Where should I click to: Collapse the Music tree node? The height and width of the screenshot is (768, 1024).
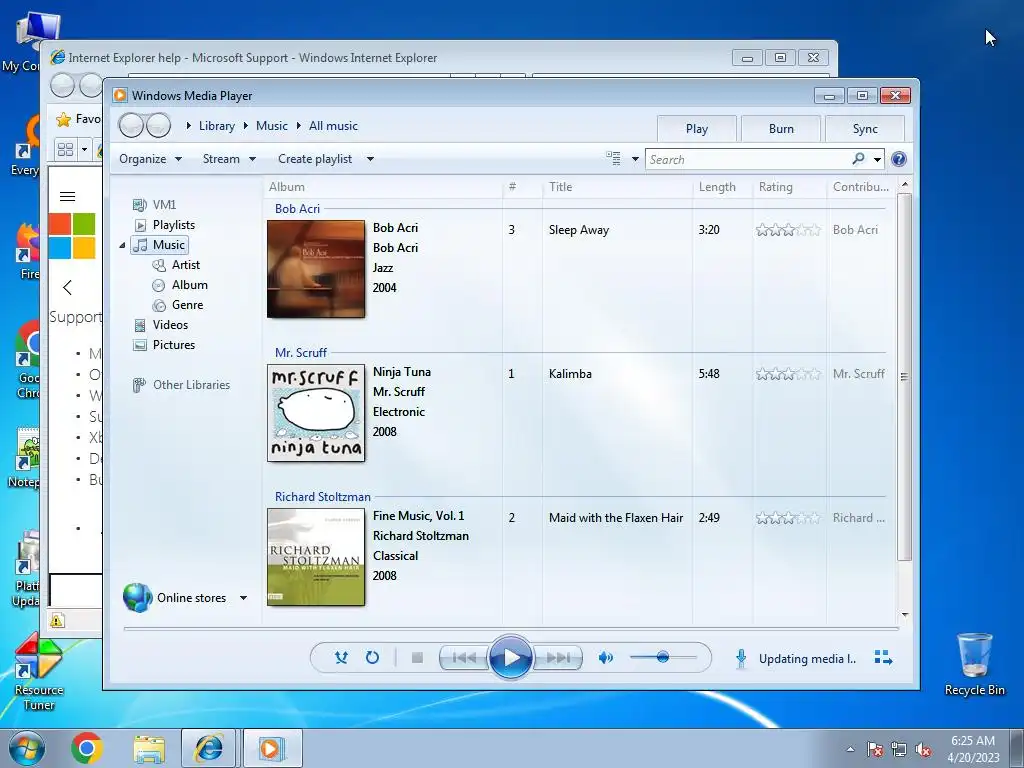122,246
